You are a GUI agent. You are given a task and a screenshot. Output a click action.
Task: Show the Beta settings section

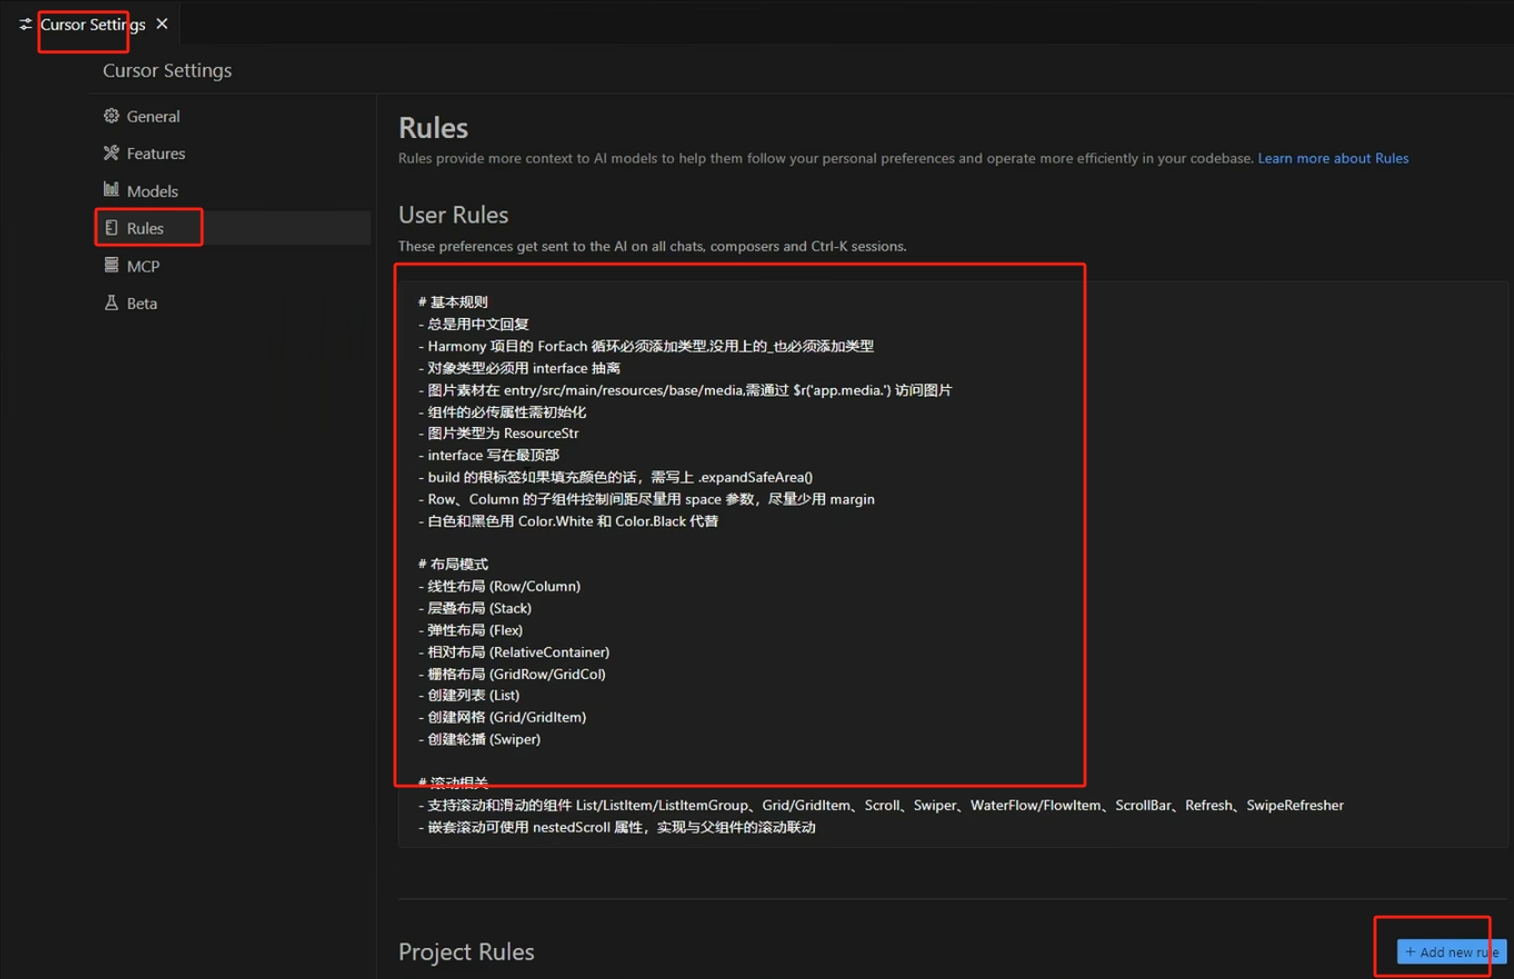142,303
